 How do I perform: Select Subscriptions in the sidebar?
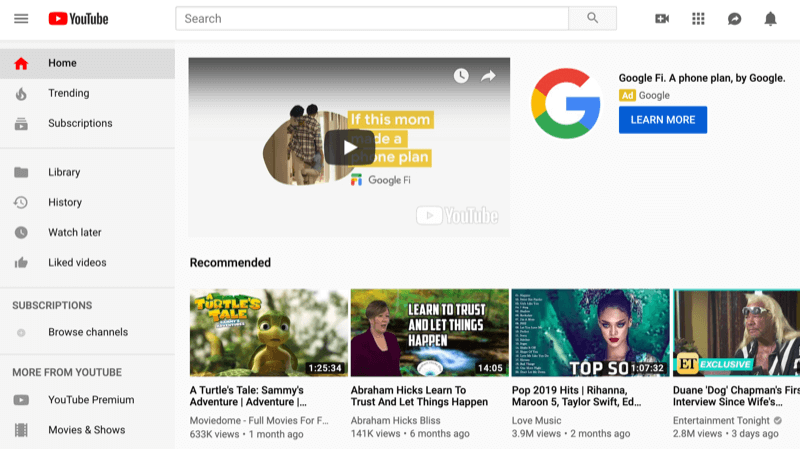pyautogui.click(x=87, y=123)
